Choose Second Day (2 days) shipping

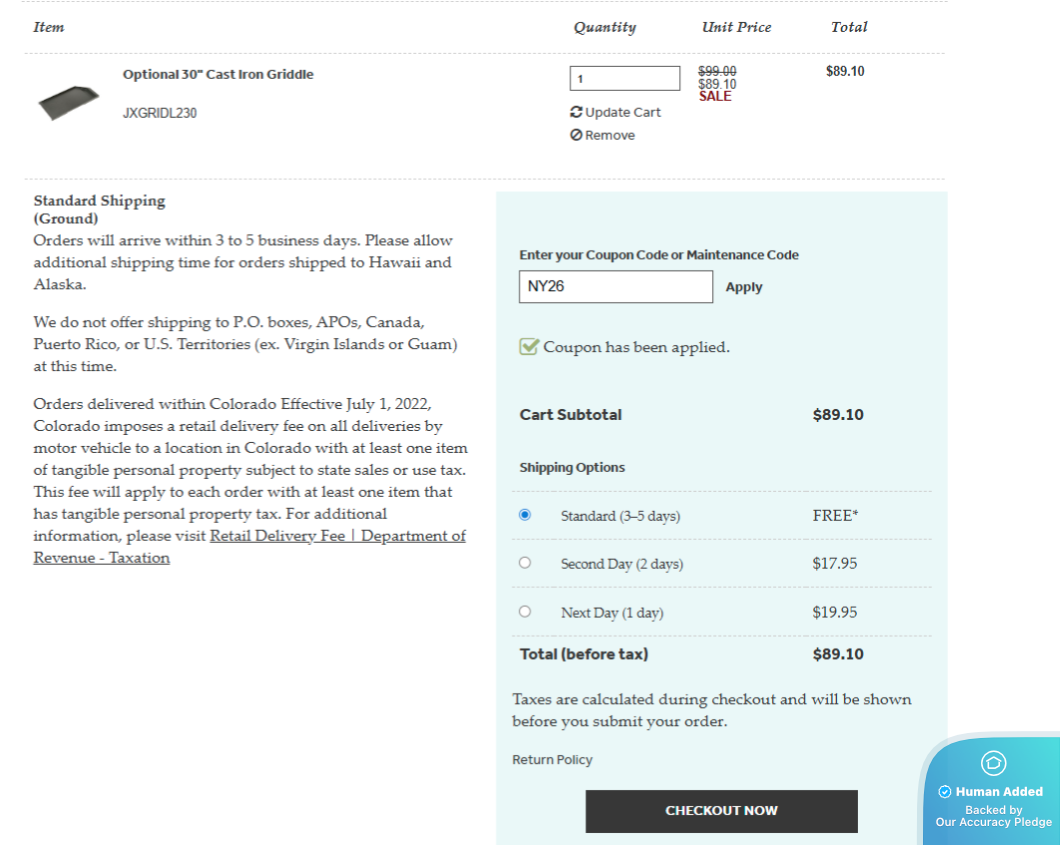point(525,563)
